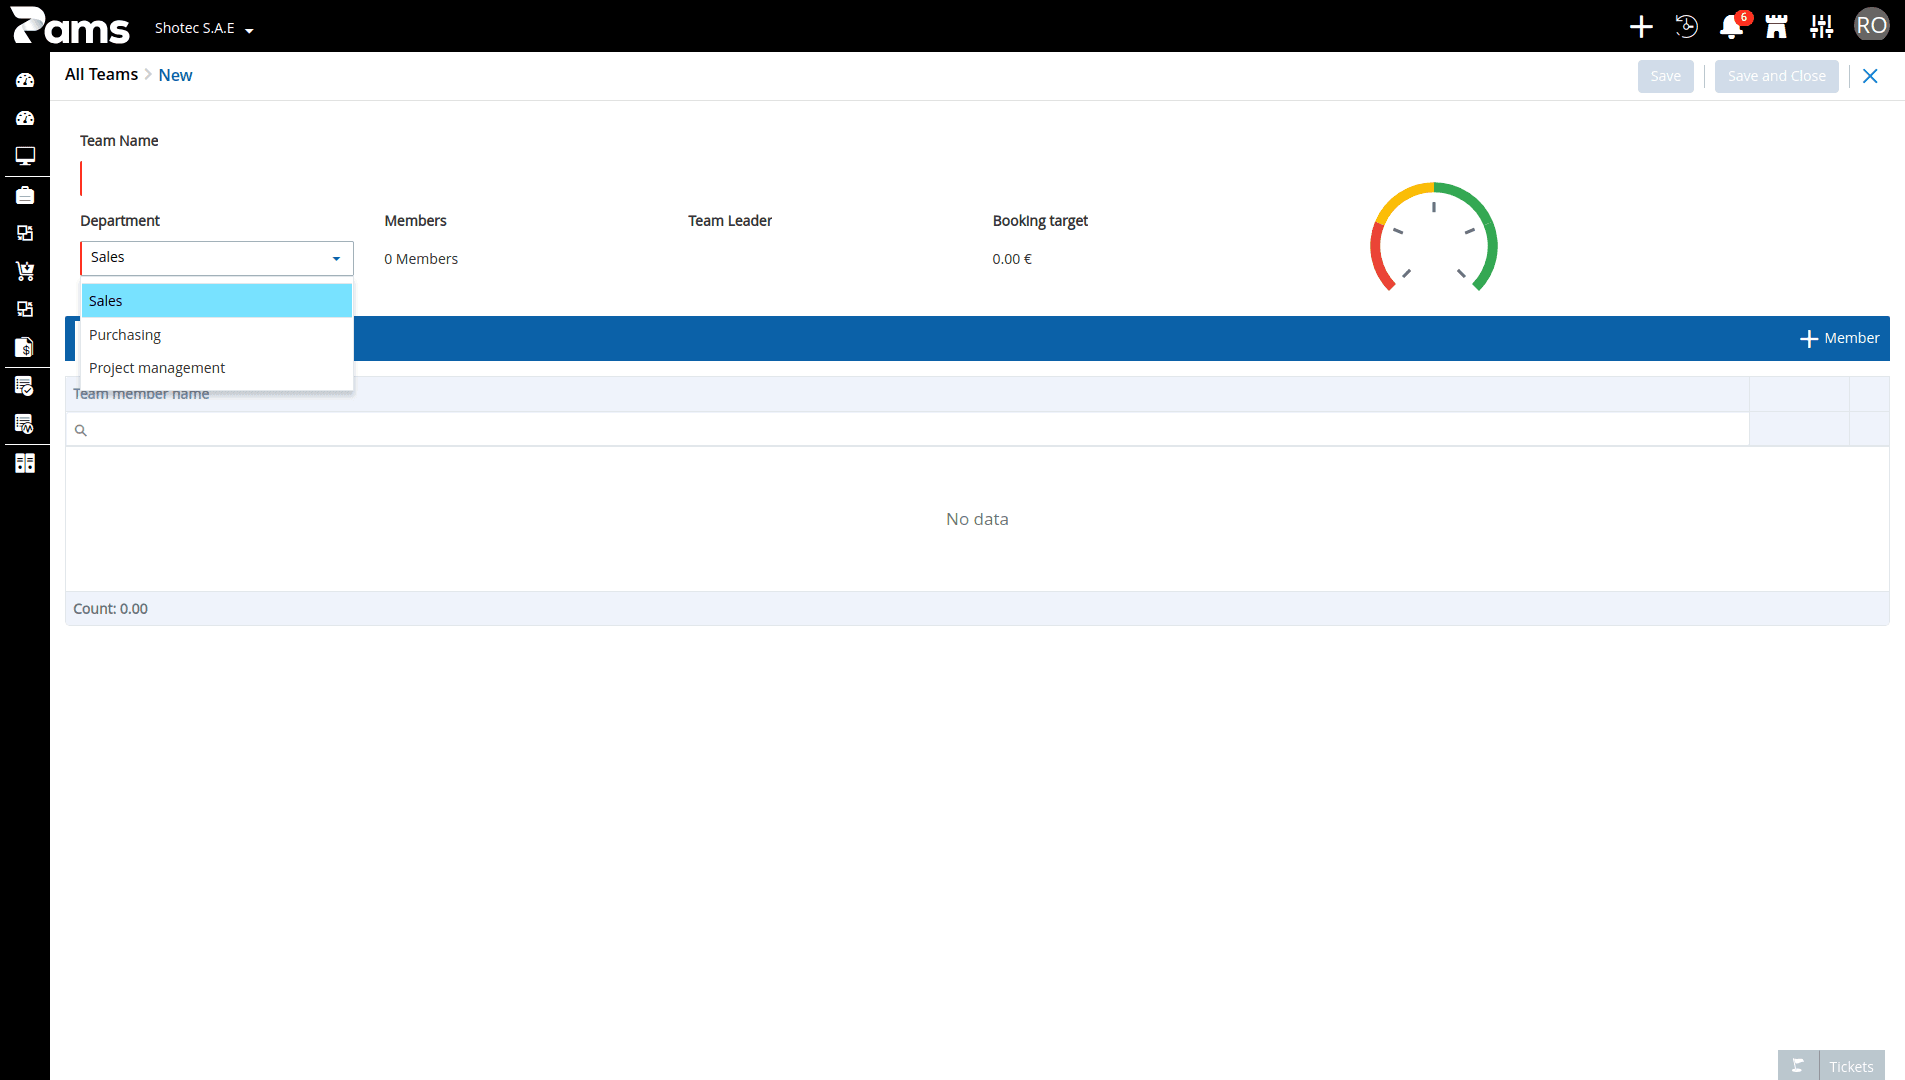This screenshot has height=1080, width=1905.
Task: Click the Save and Close button
Action: (1776, 76)
